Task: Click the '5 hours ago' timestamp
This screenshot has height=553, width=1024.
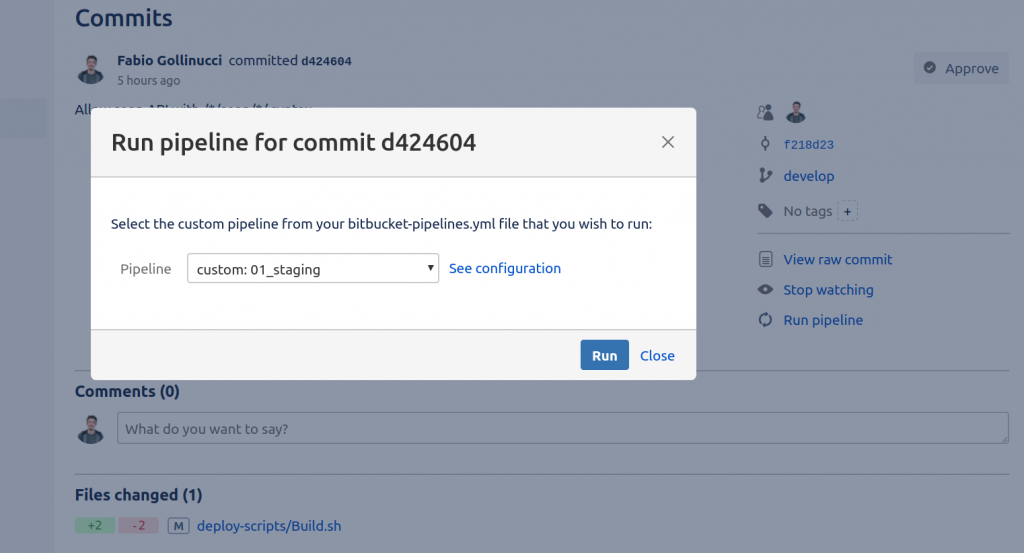Action: (x=148, y=80)
